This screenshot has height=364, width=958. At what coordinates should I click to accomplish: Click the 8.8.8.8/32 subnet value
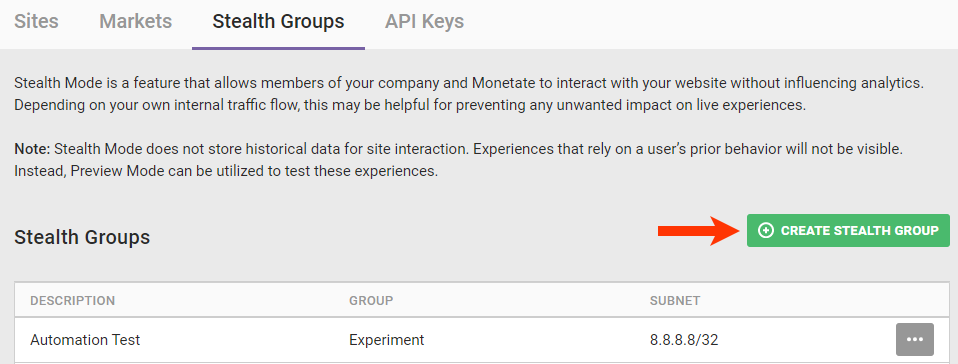tap(684, 340)
